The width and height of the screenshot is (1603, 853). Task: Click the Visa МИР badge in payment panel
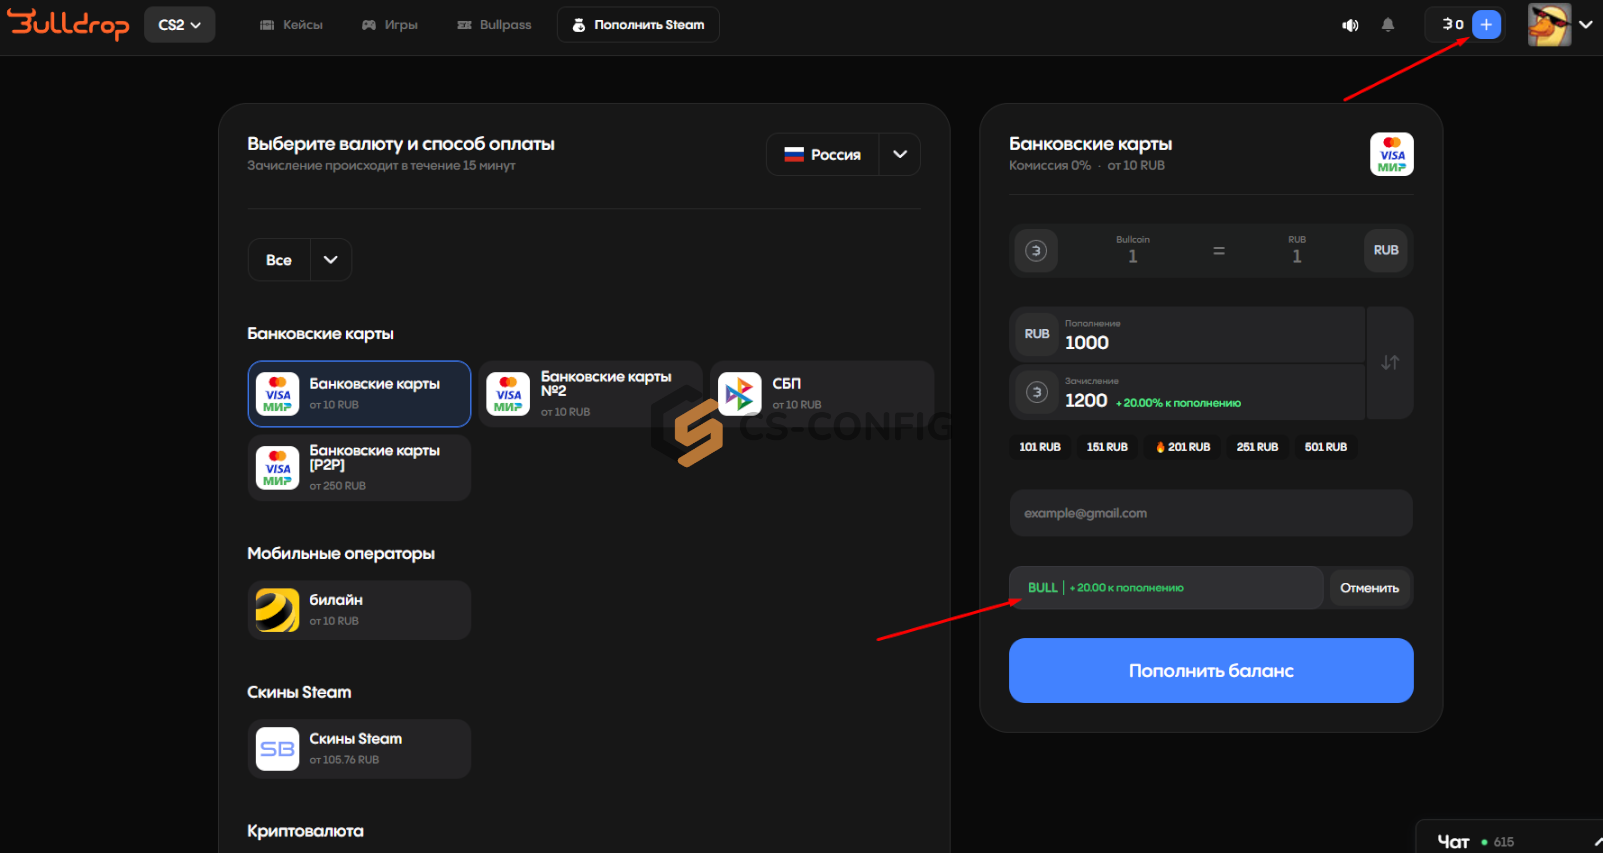pyautogui.click(x=1392, y=155)
